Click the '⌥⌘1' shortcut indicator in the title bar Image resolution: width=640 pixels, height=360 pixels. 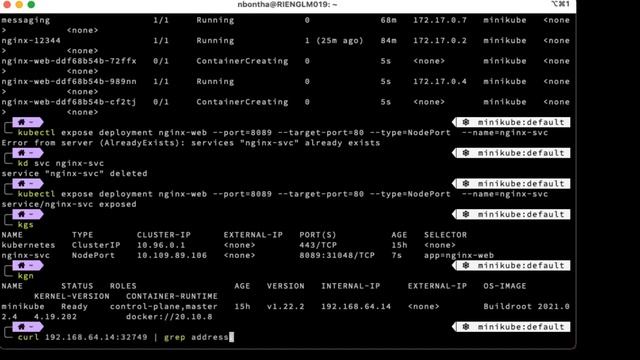(560, 4)
